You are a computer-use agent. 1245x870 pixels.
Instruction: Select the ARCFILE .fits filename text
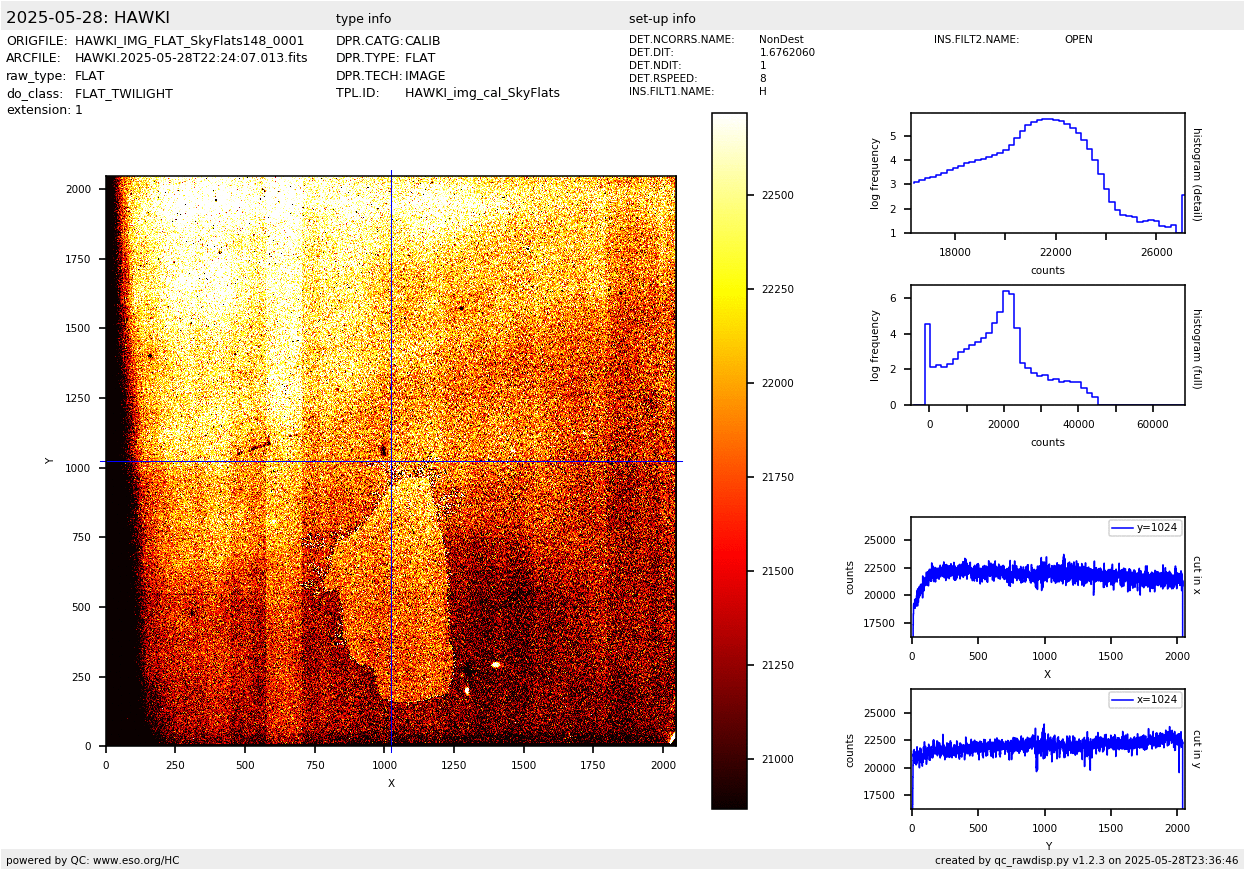pos(191,58)
